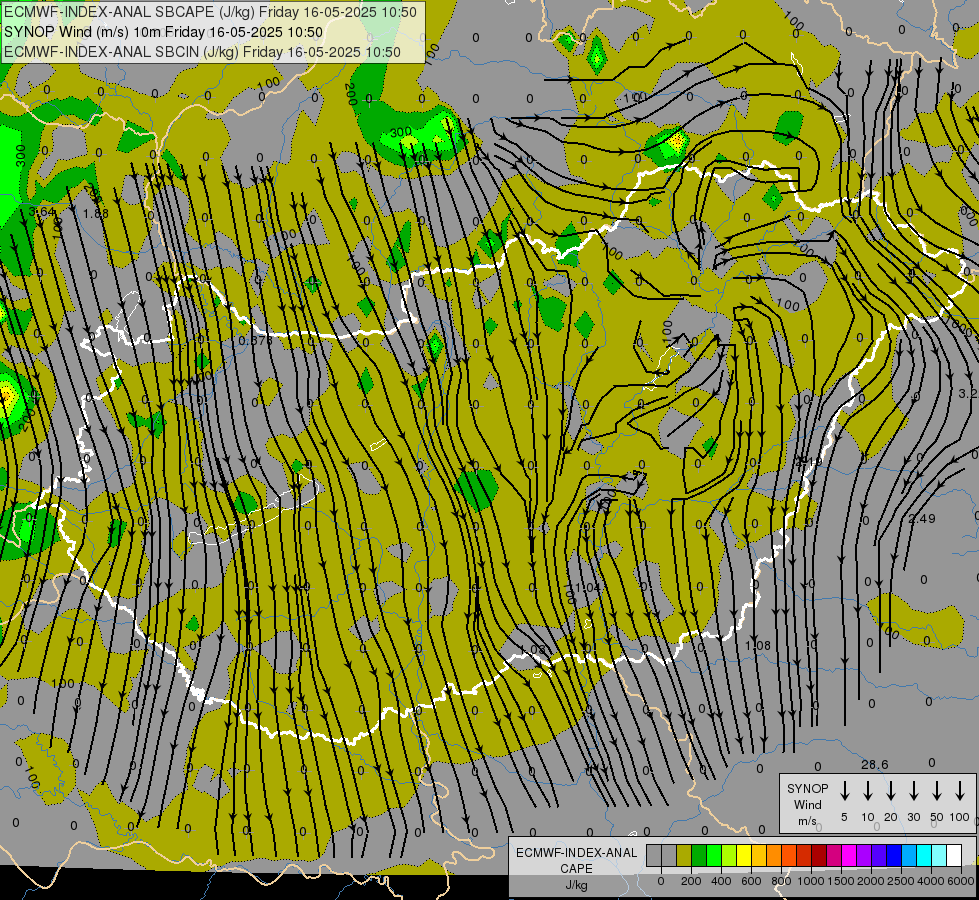Click the wind arrow above the 10 label
This screenshot has width=979, height=900.
click(868, 791)
